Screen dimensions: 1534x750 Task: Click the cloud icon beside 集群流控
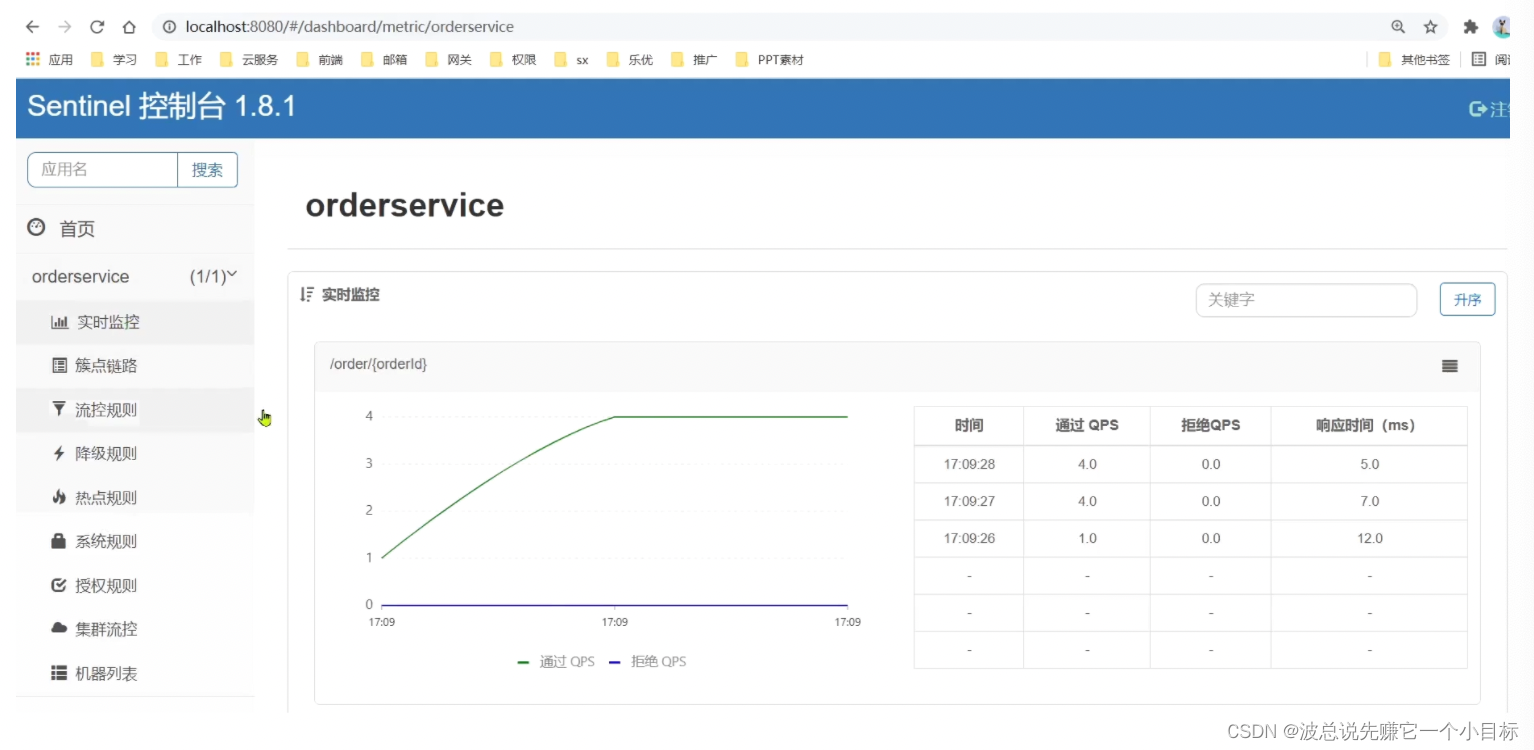pos(59,628)
